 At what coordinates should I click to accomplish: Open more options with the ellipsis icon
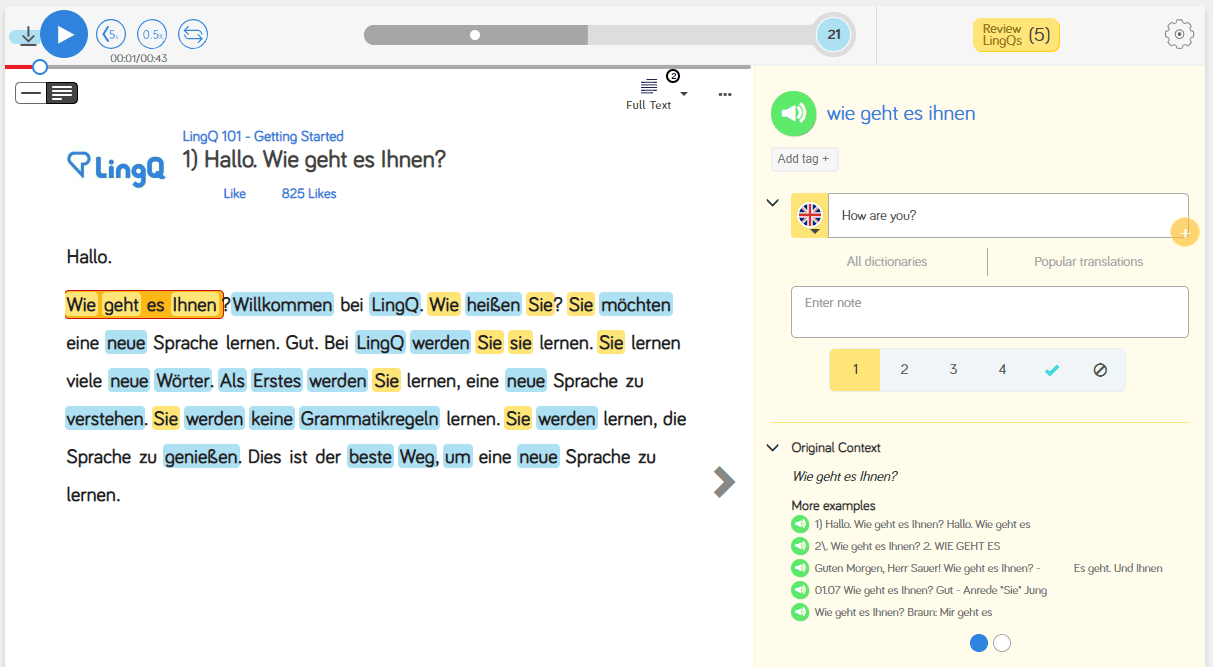pyautogui.click(x=724, y=93)
